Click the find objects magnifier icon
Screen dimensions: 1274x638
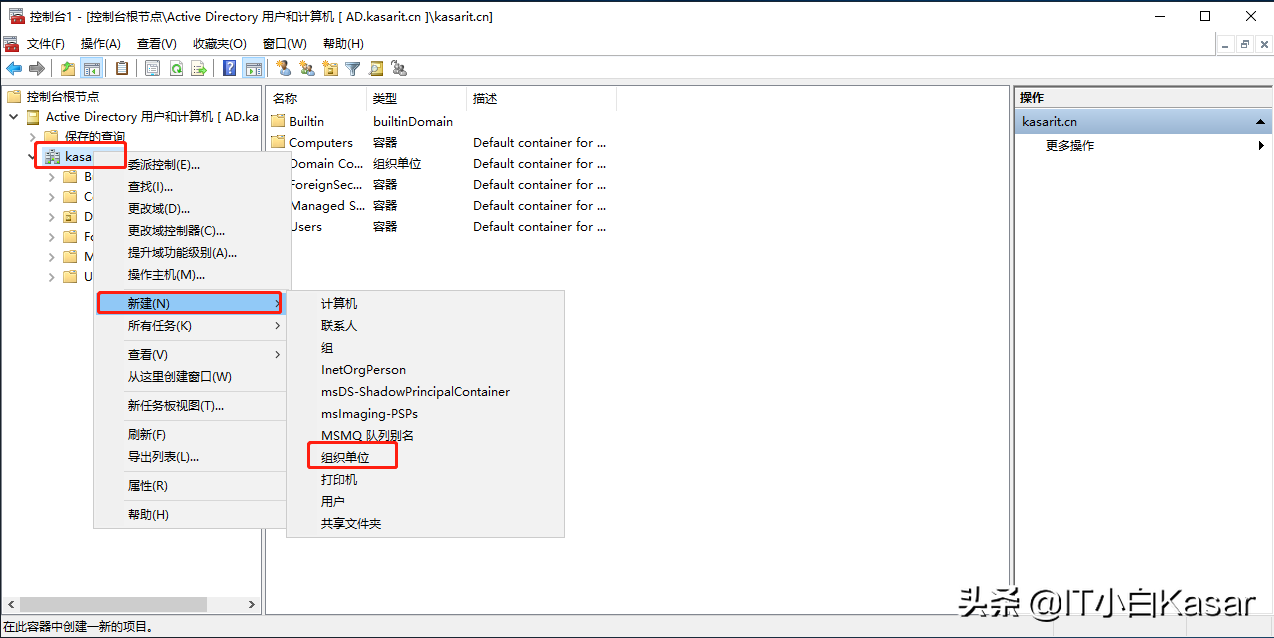[x=376, y=68]
